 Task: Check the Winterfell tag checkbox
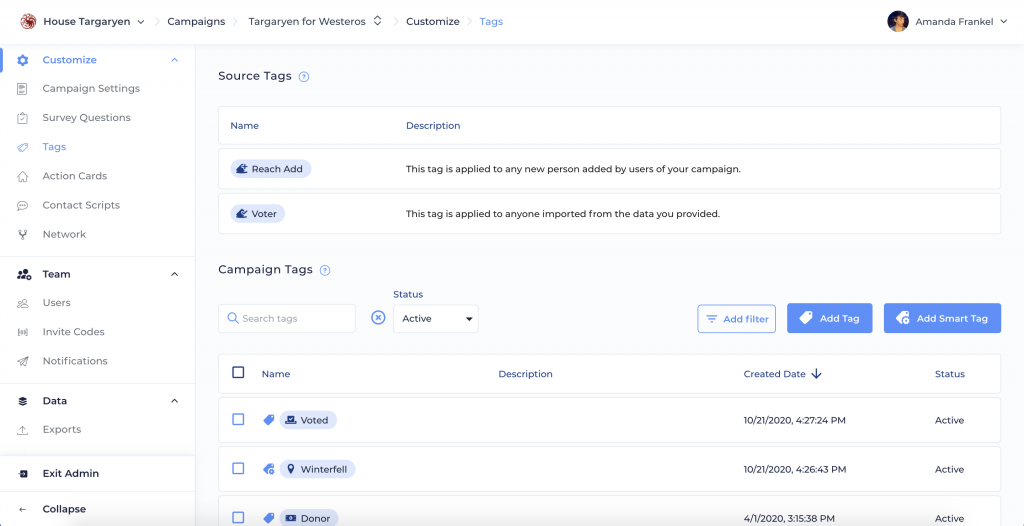tap(238, 468)
